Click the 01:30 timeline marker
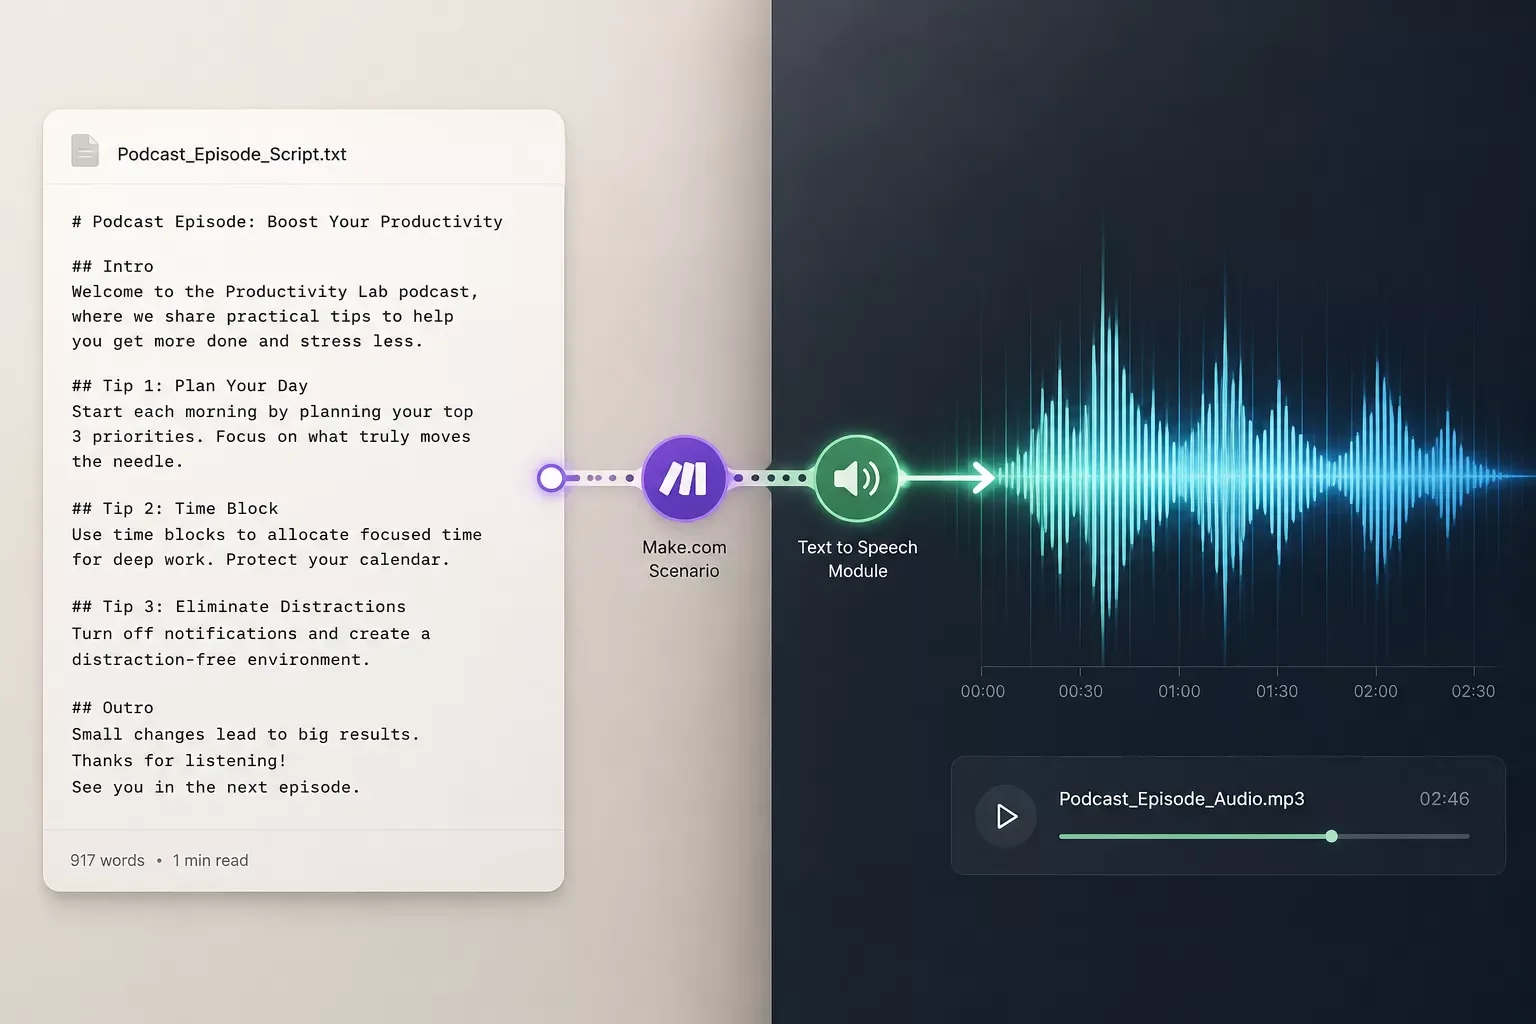The width and height of the screenshot is (1536, 1024). point(1277,691)
